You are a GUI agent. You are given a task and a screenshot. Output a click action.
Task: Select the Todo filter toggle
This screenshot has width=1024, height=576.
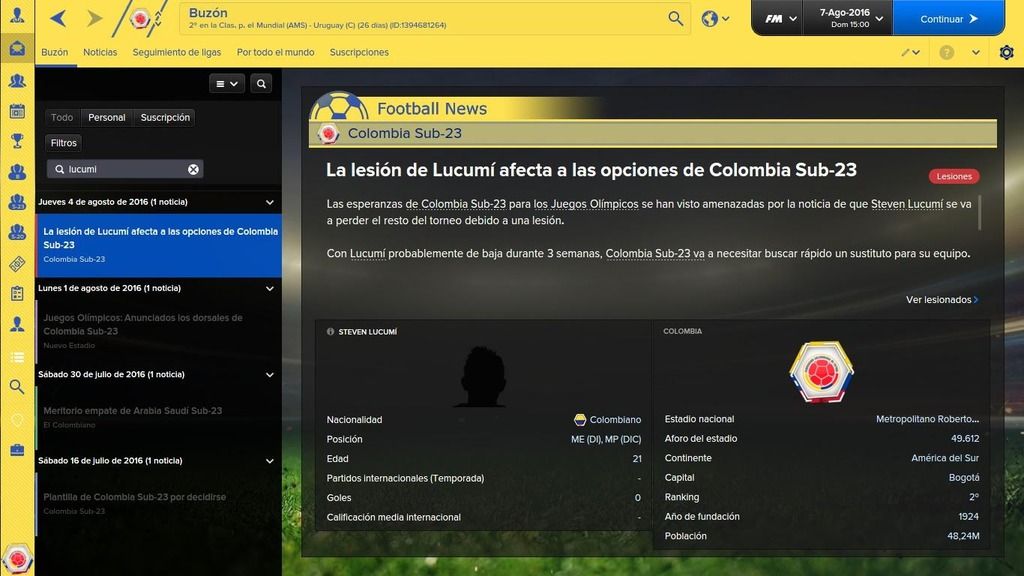(x=62, y=118)
